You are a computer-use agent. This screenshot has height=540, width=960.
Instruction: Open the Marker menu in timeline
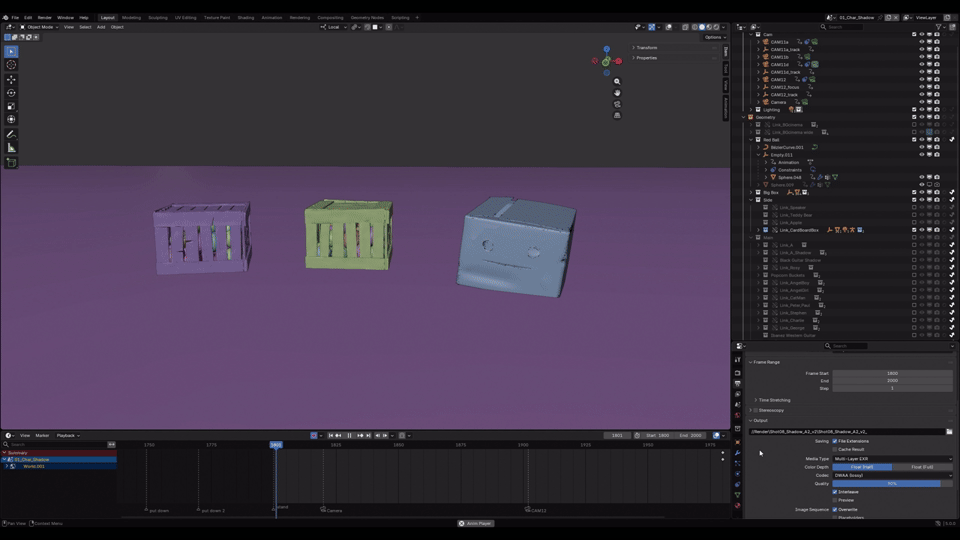point(42,435)
